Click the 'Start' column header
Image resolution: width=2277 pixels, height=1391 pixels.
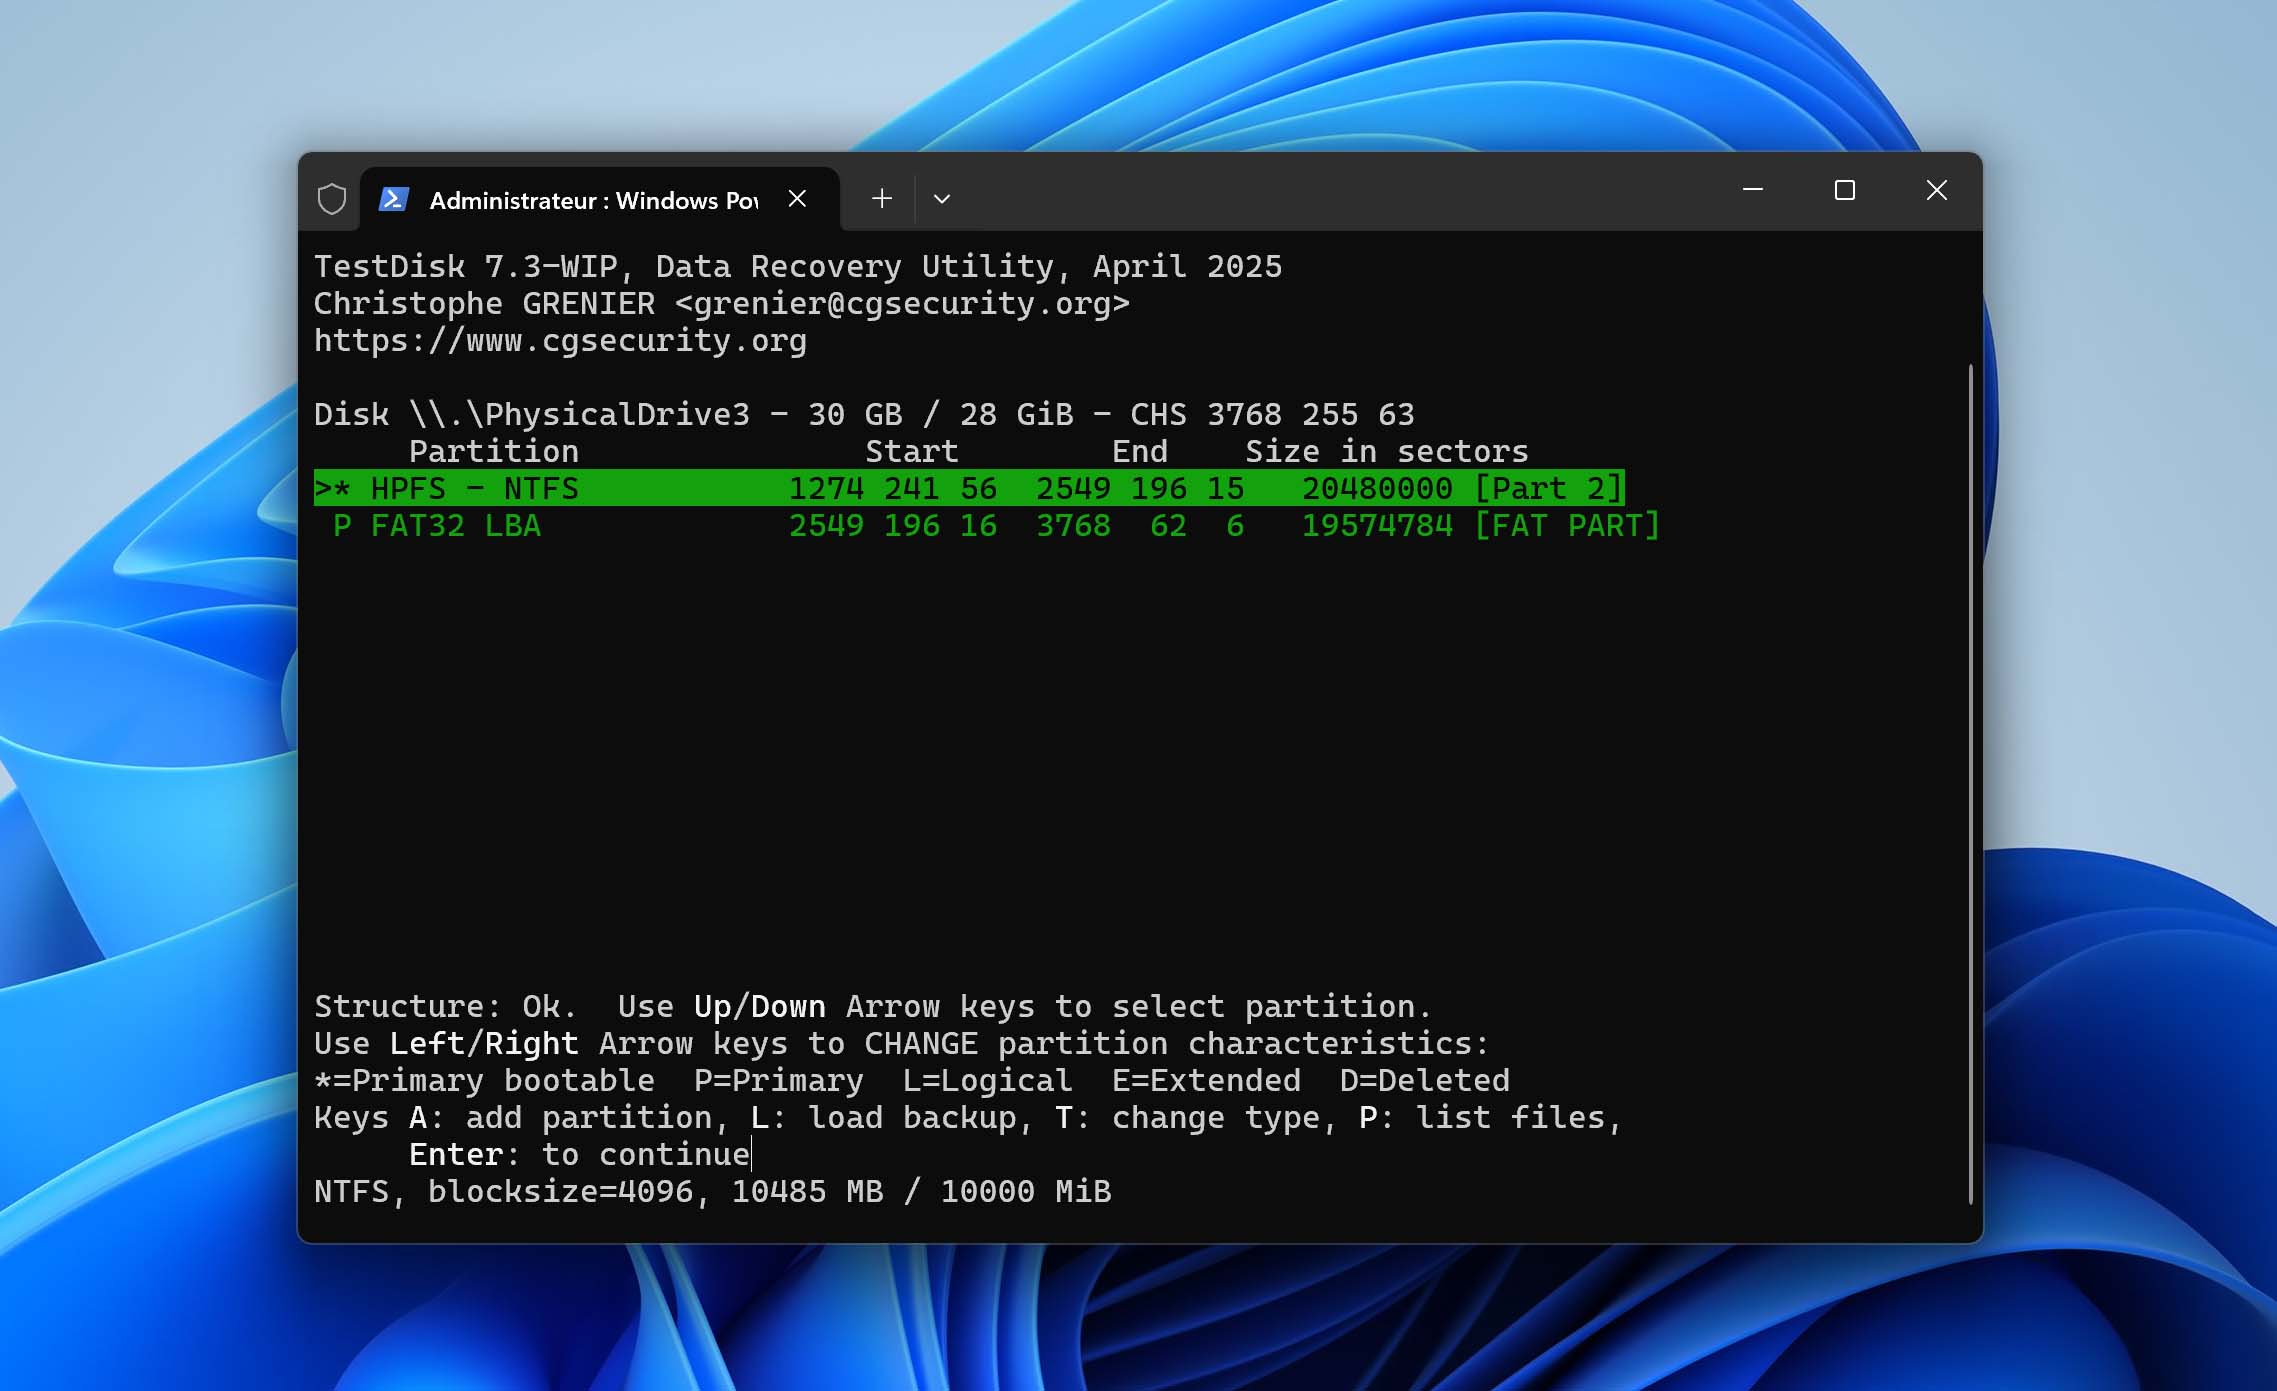tap(912, 451)
